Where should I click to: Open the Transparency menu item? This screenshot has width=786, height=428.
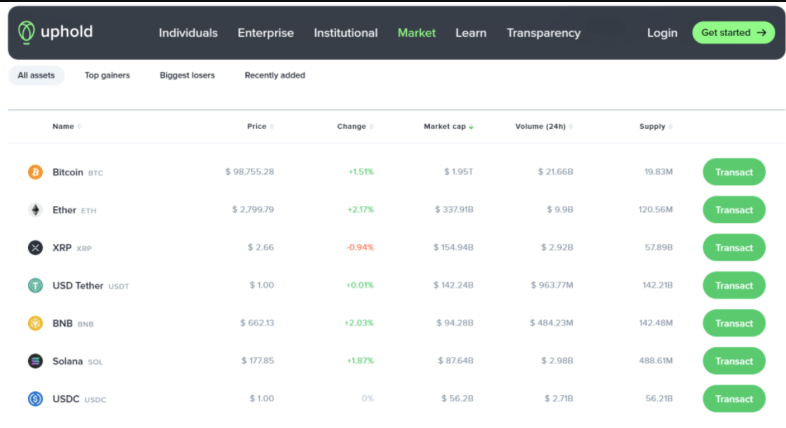coord(543,33)
